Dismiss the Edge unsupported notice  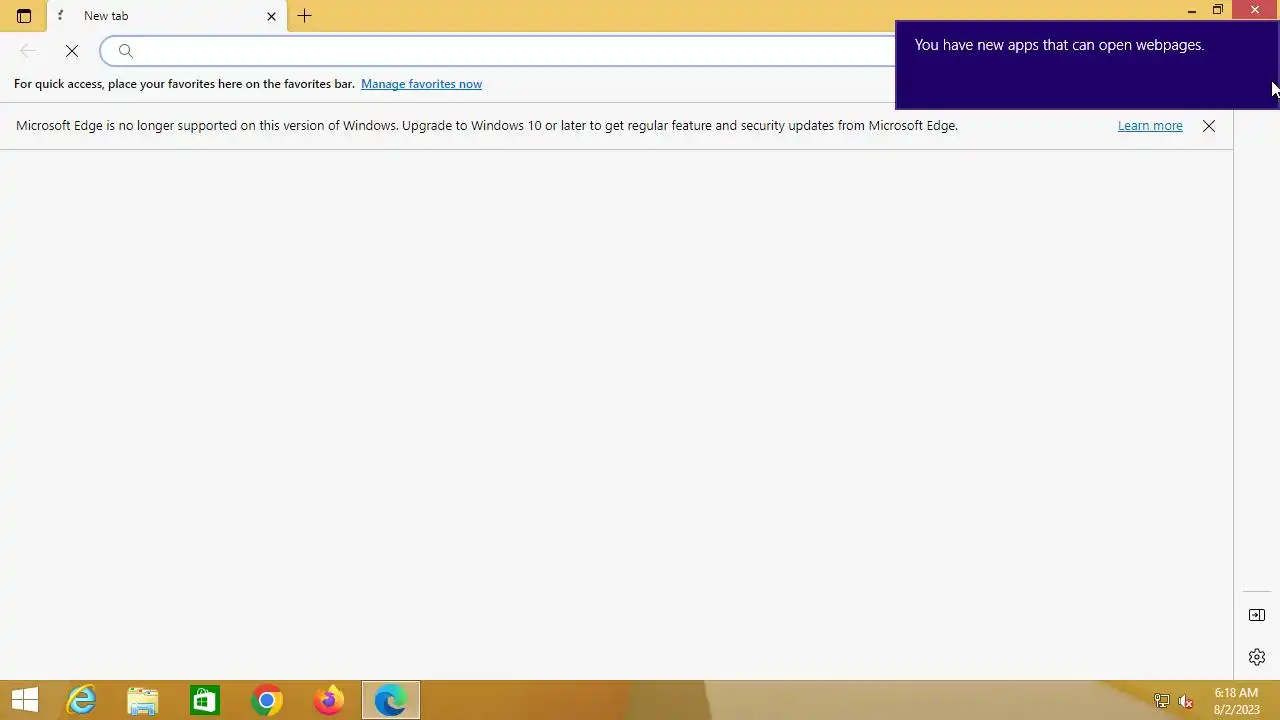click(x=1209, y=126)
